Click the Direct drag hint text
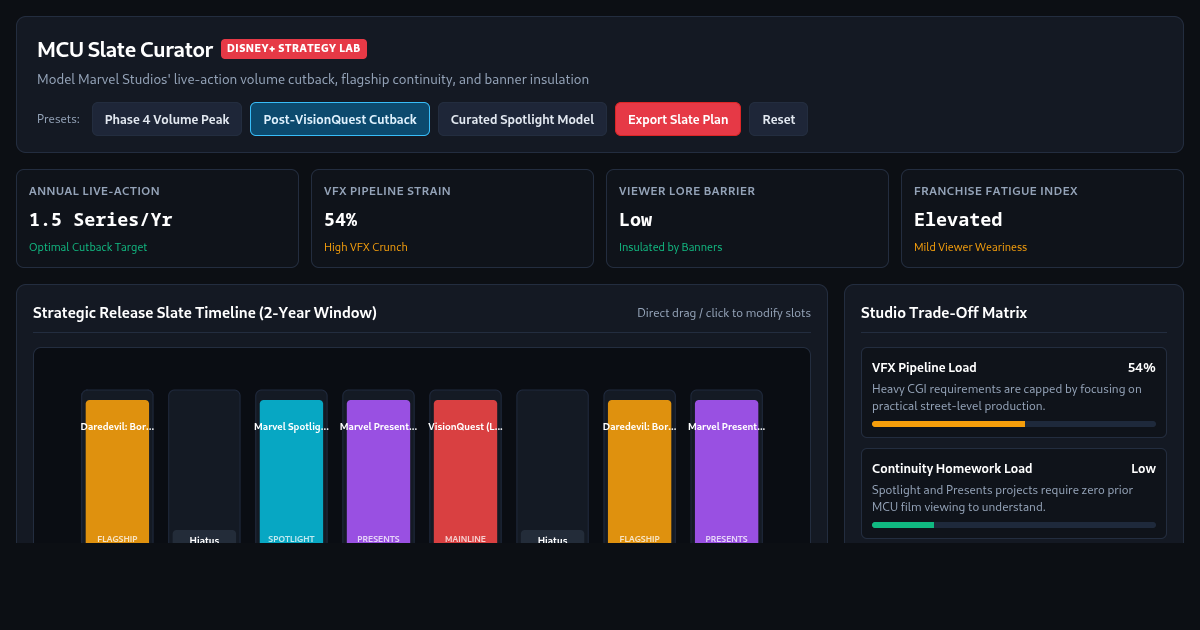The image size is (1200, 630). (x=724, y=313)
